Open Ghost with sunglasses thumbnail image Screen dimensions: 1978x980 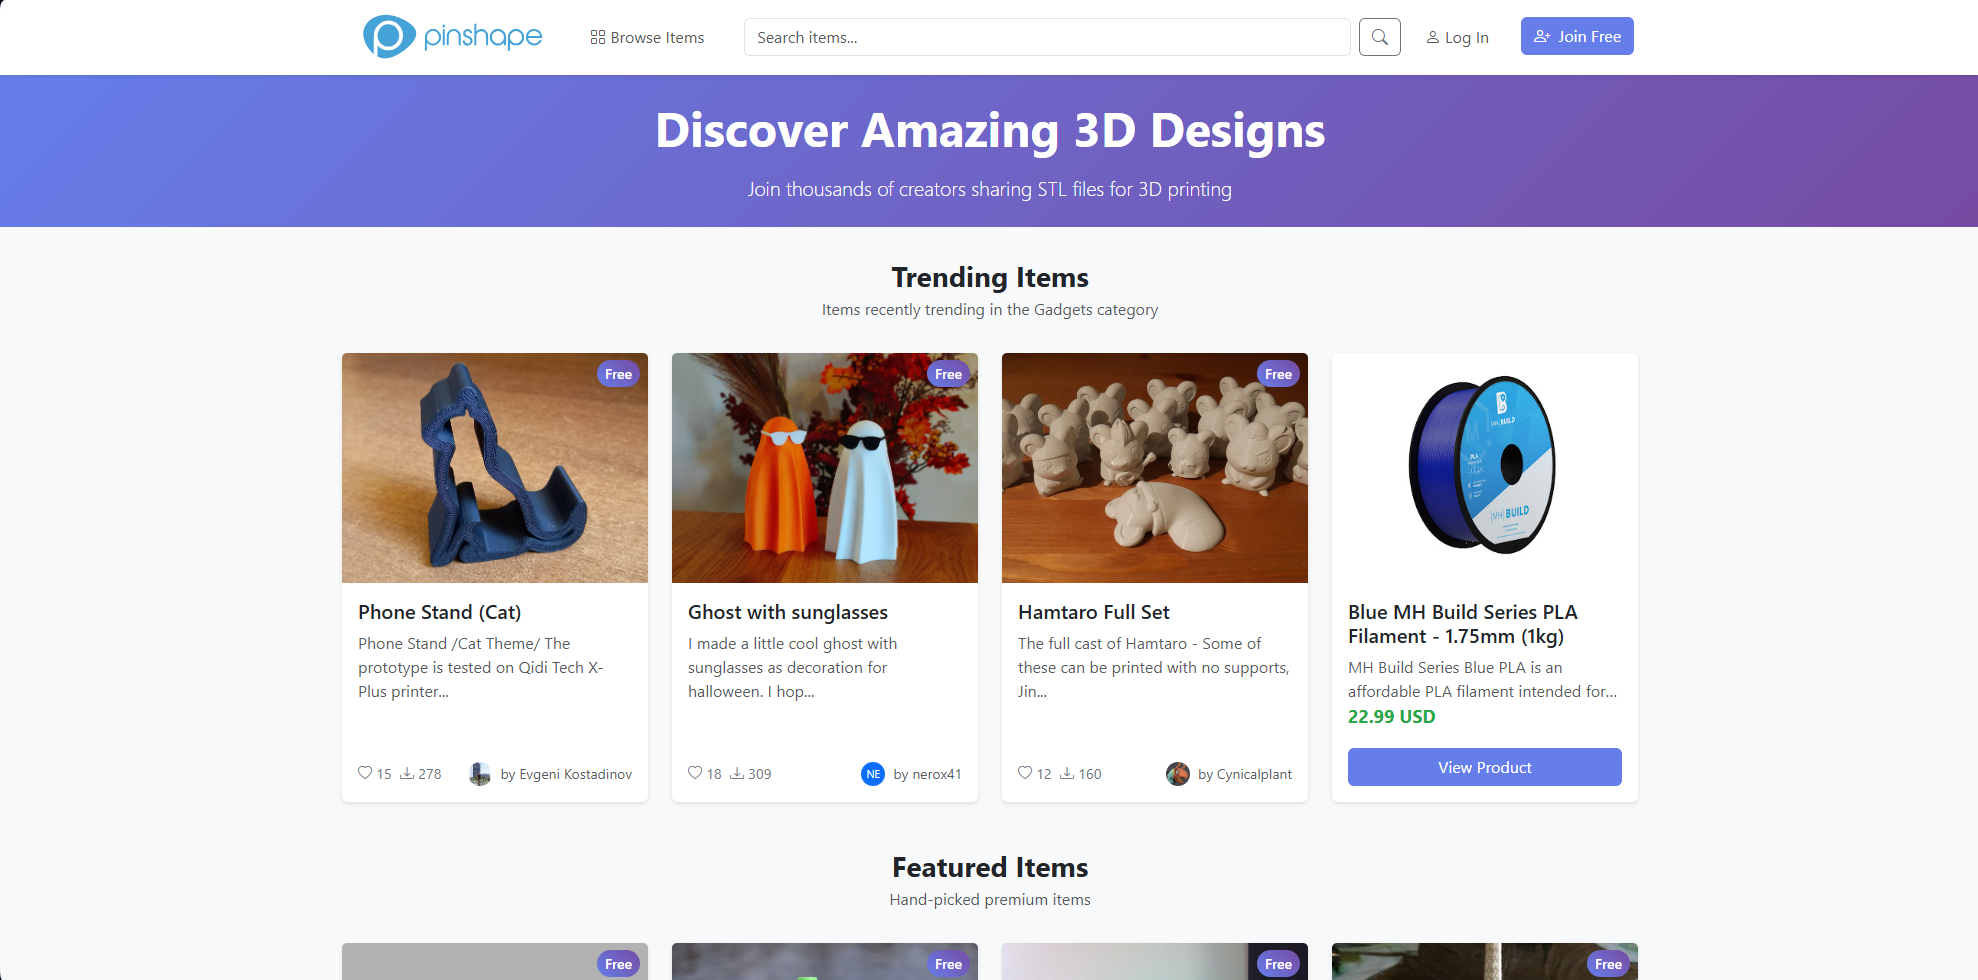point(825,468)
